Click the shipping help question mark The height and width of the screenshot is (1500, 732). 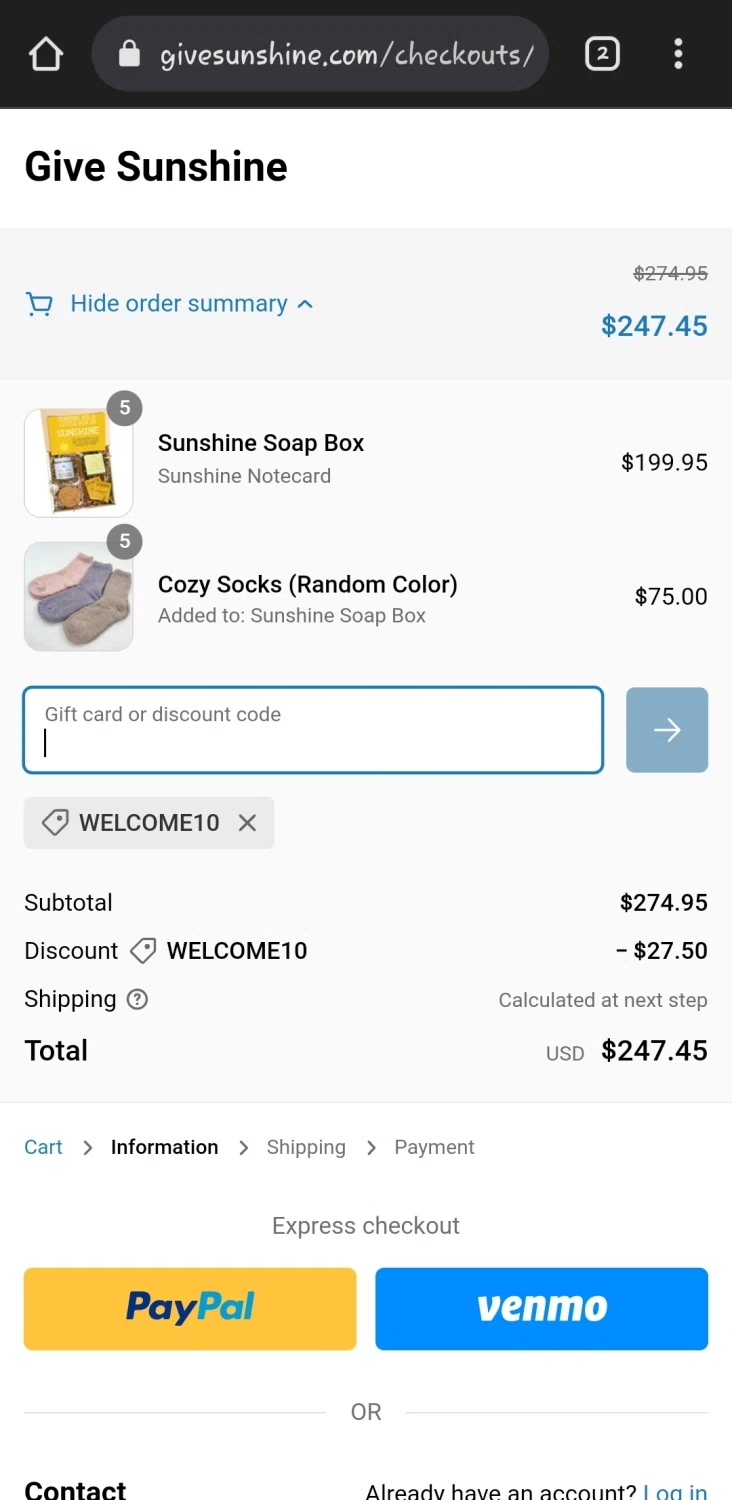(x=138, y=999)
